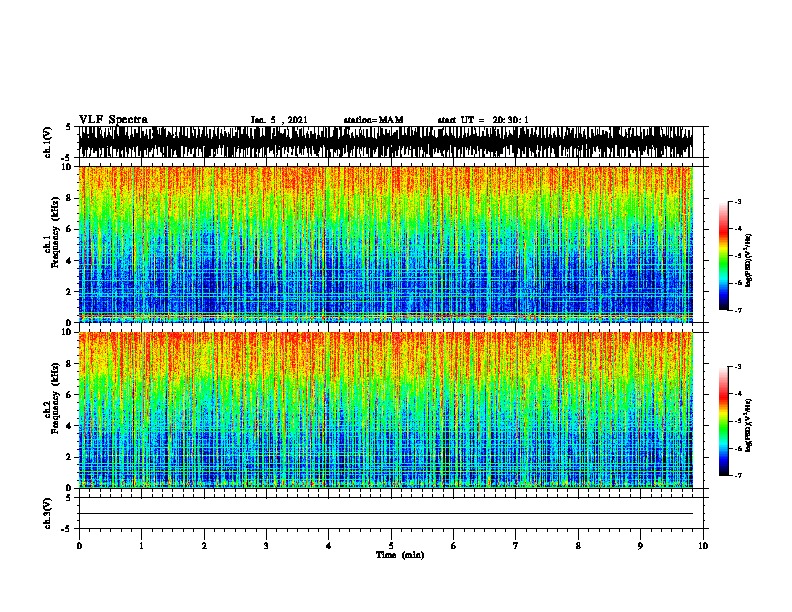This screenshot has width=792, height=612.
Task: Click the ch.1 spectrogram color bar
Action: click(x=724, y=256)
